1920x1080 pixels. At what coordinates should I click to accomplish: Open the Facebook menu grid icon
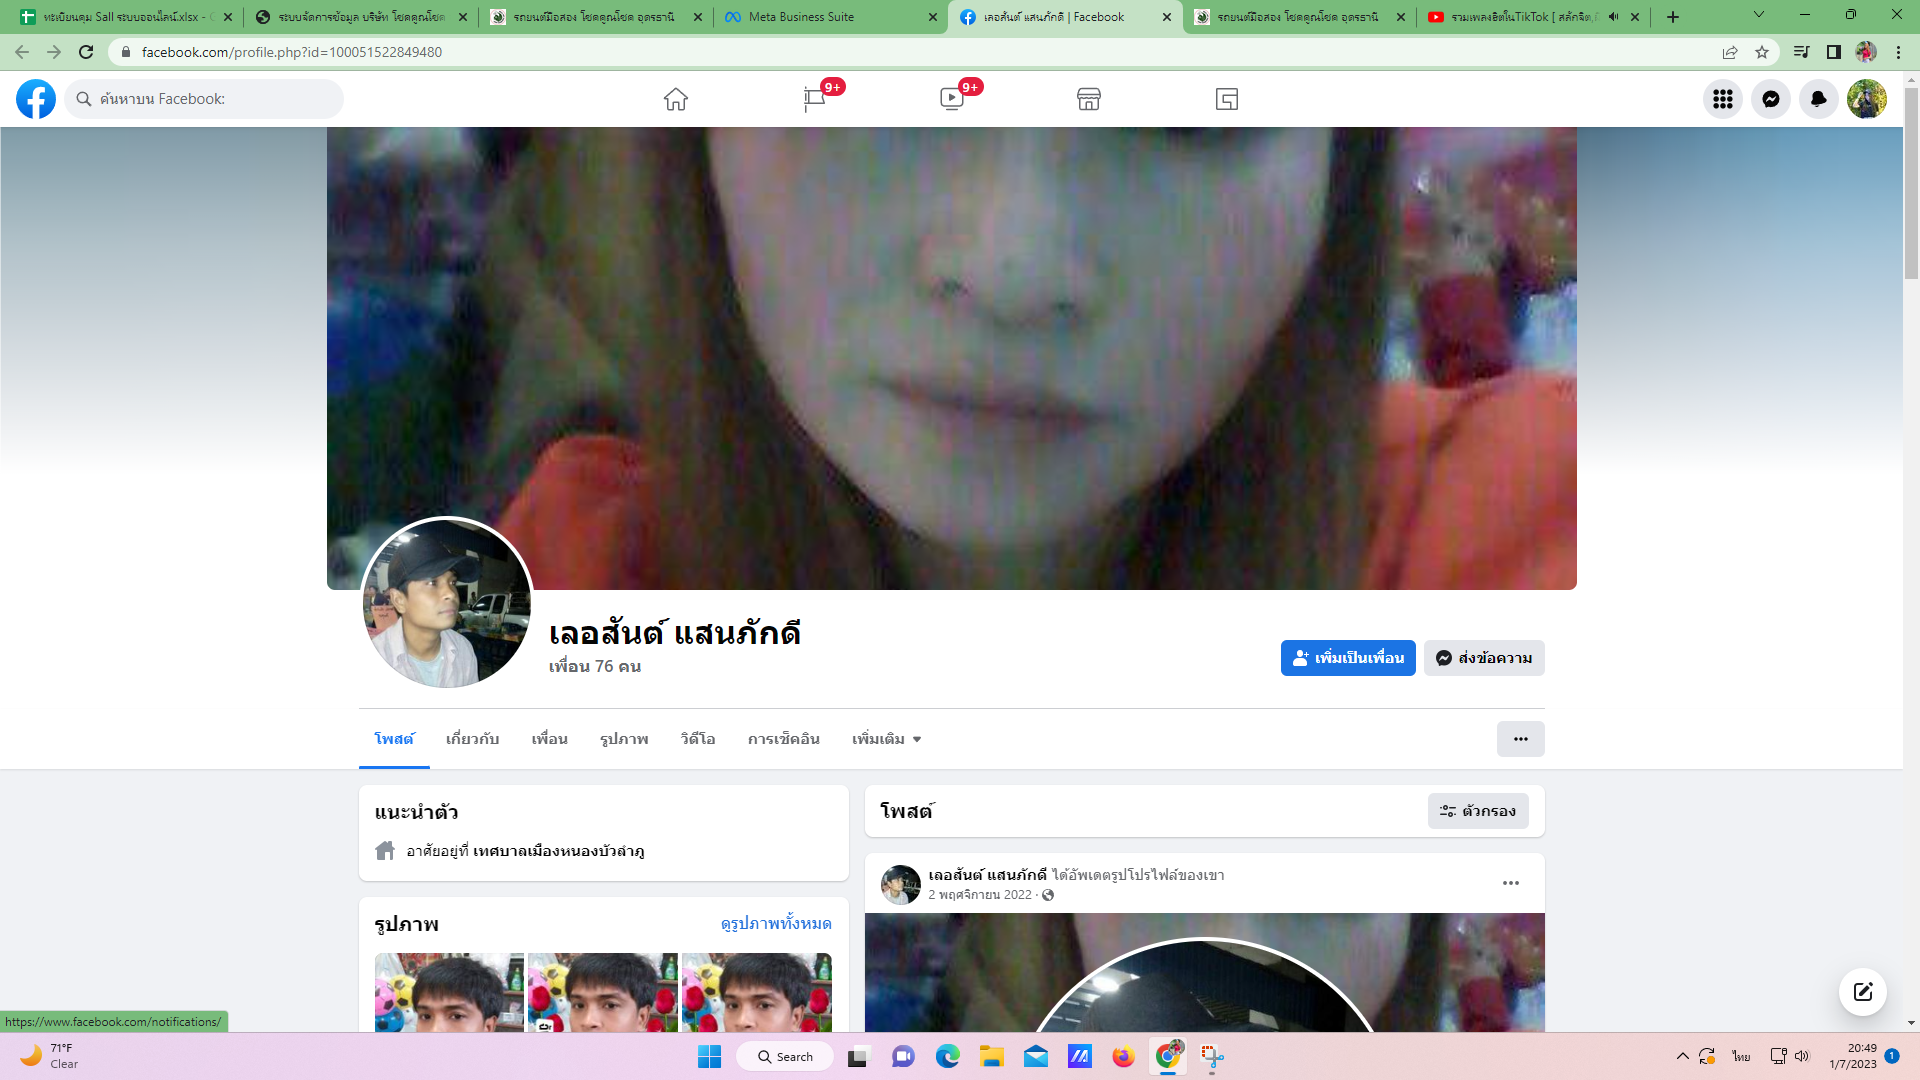(x=1723, y=99)
